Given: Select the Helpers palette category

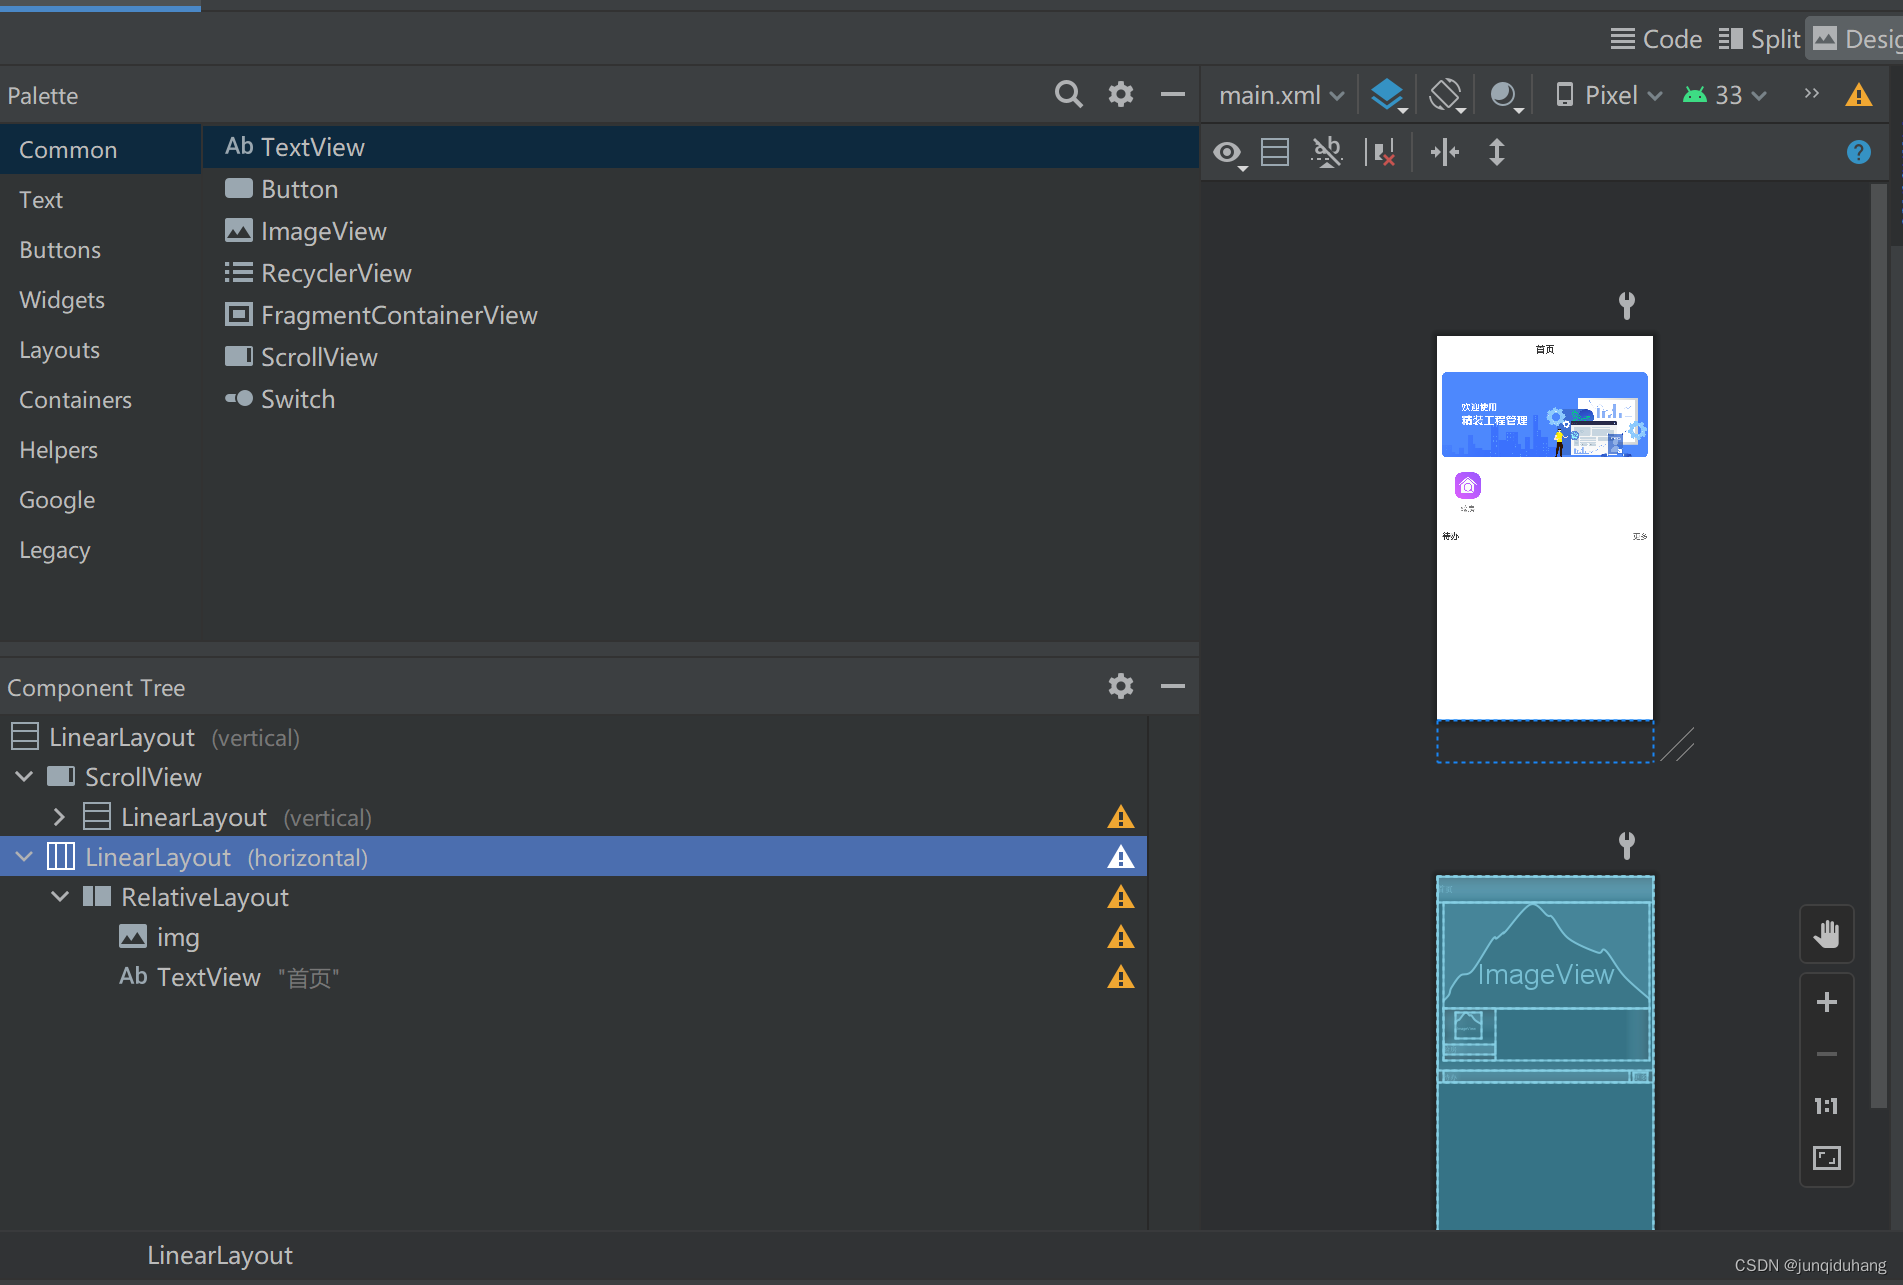Looking at the screenshot, I should pyautogui.click(x=100, y=450).
